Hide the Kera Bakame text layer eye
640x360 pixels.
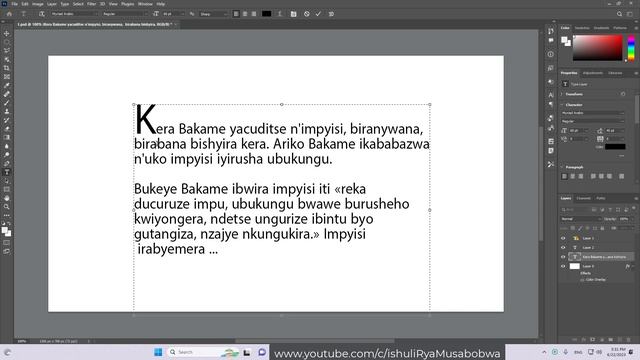click(x=563, y=257)
